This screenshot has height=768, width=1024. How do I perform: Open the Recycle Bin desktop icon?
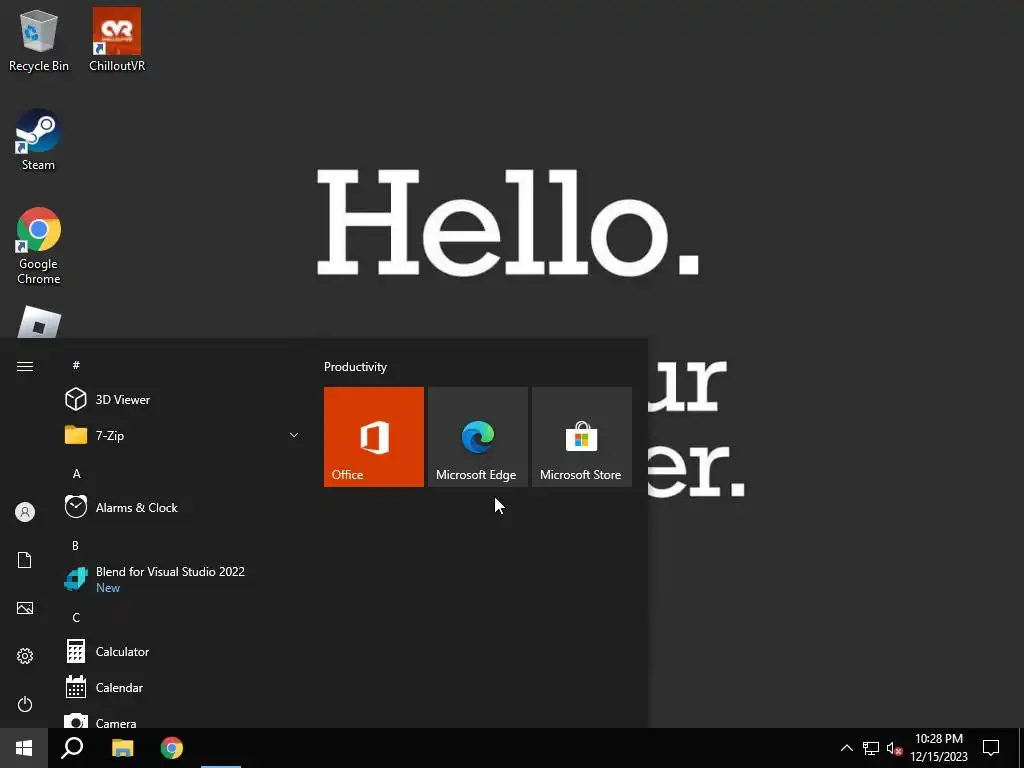coord(39,40)
